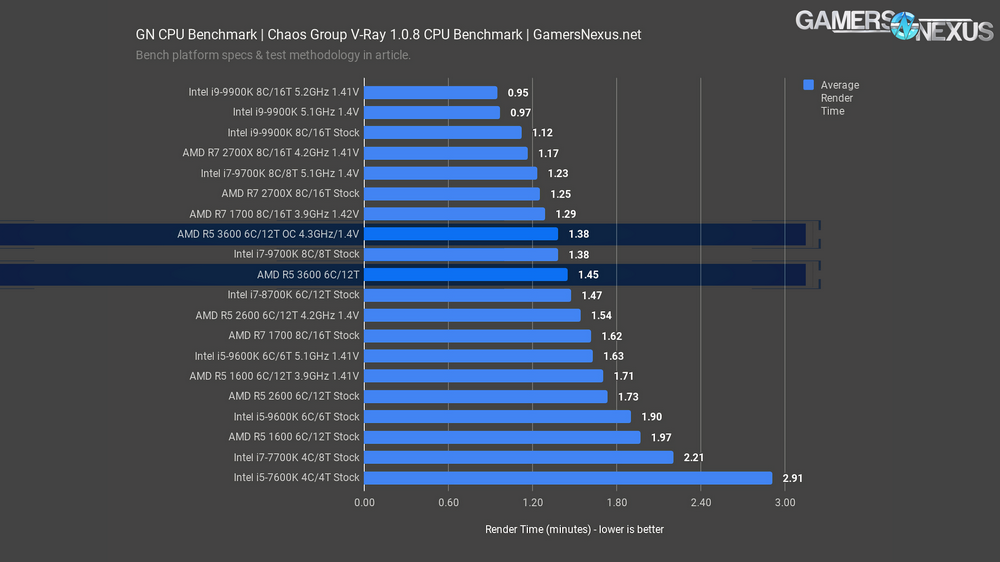The width and height of the screenshot is (1000, 562).
Task: Click the AMD R7 2700X 8C/16T Stock label
Action: tap(290, 193)
